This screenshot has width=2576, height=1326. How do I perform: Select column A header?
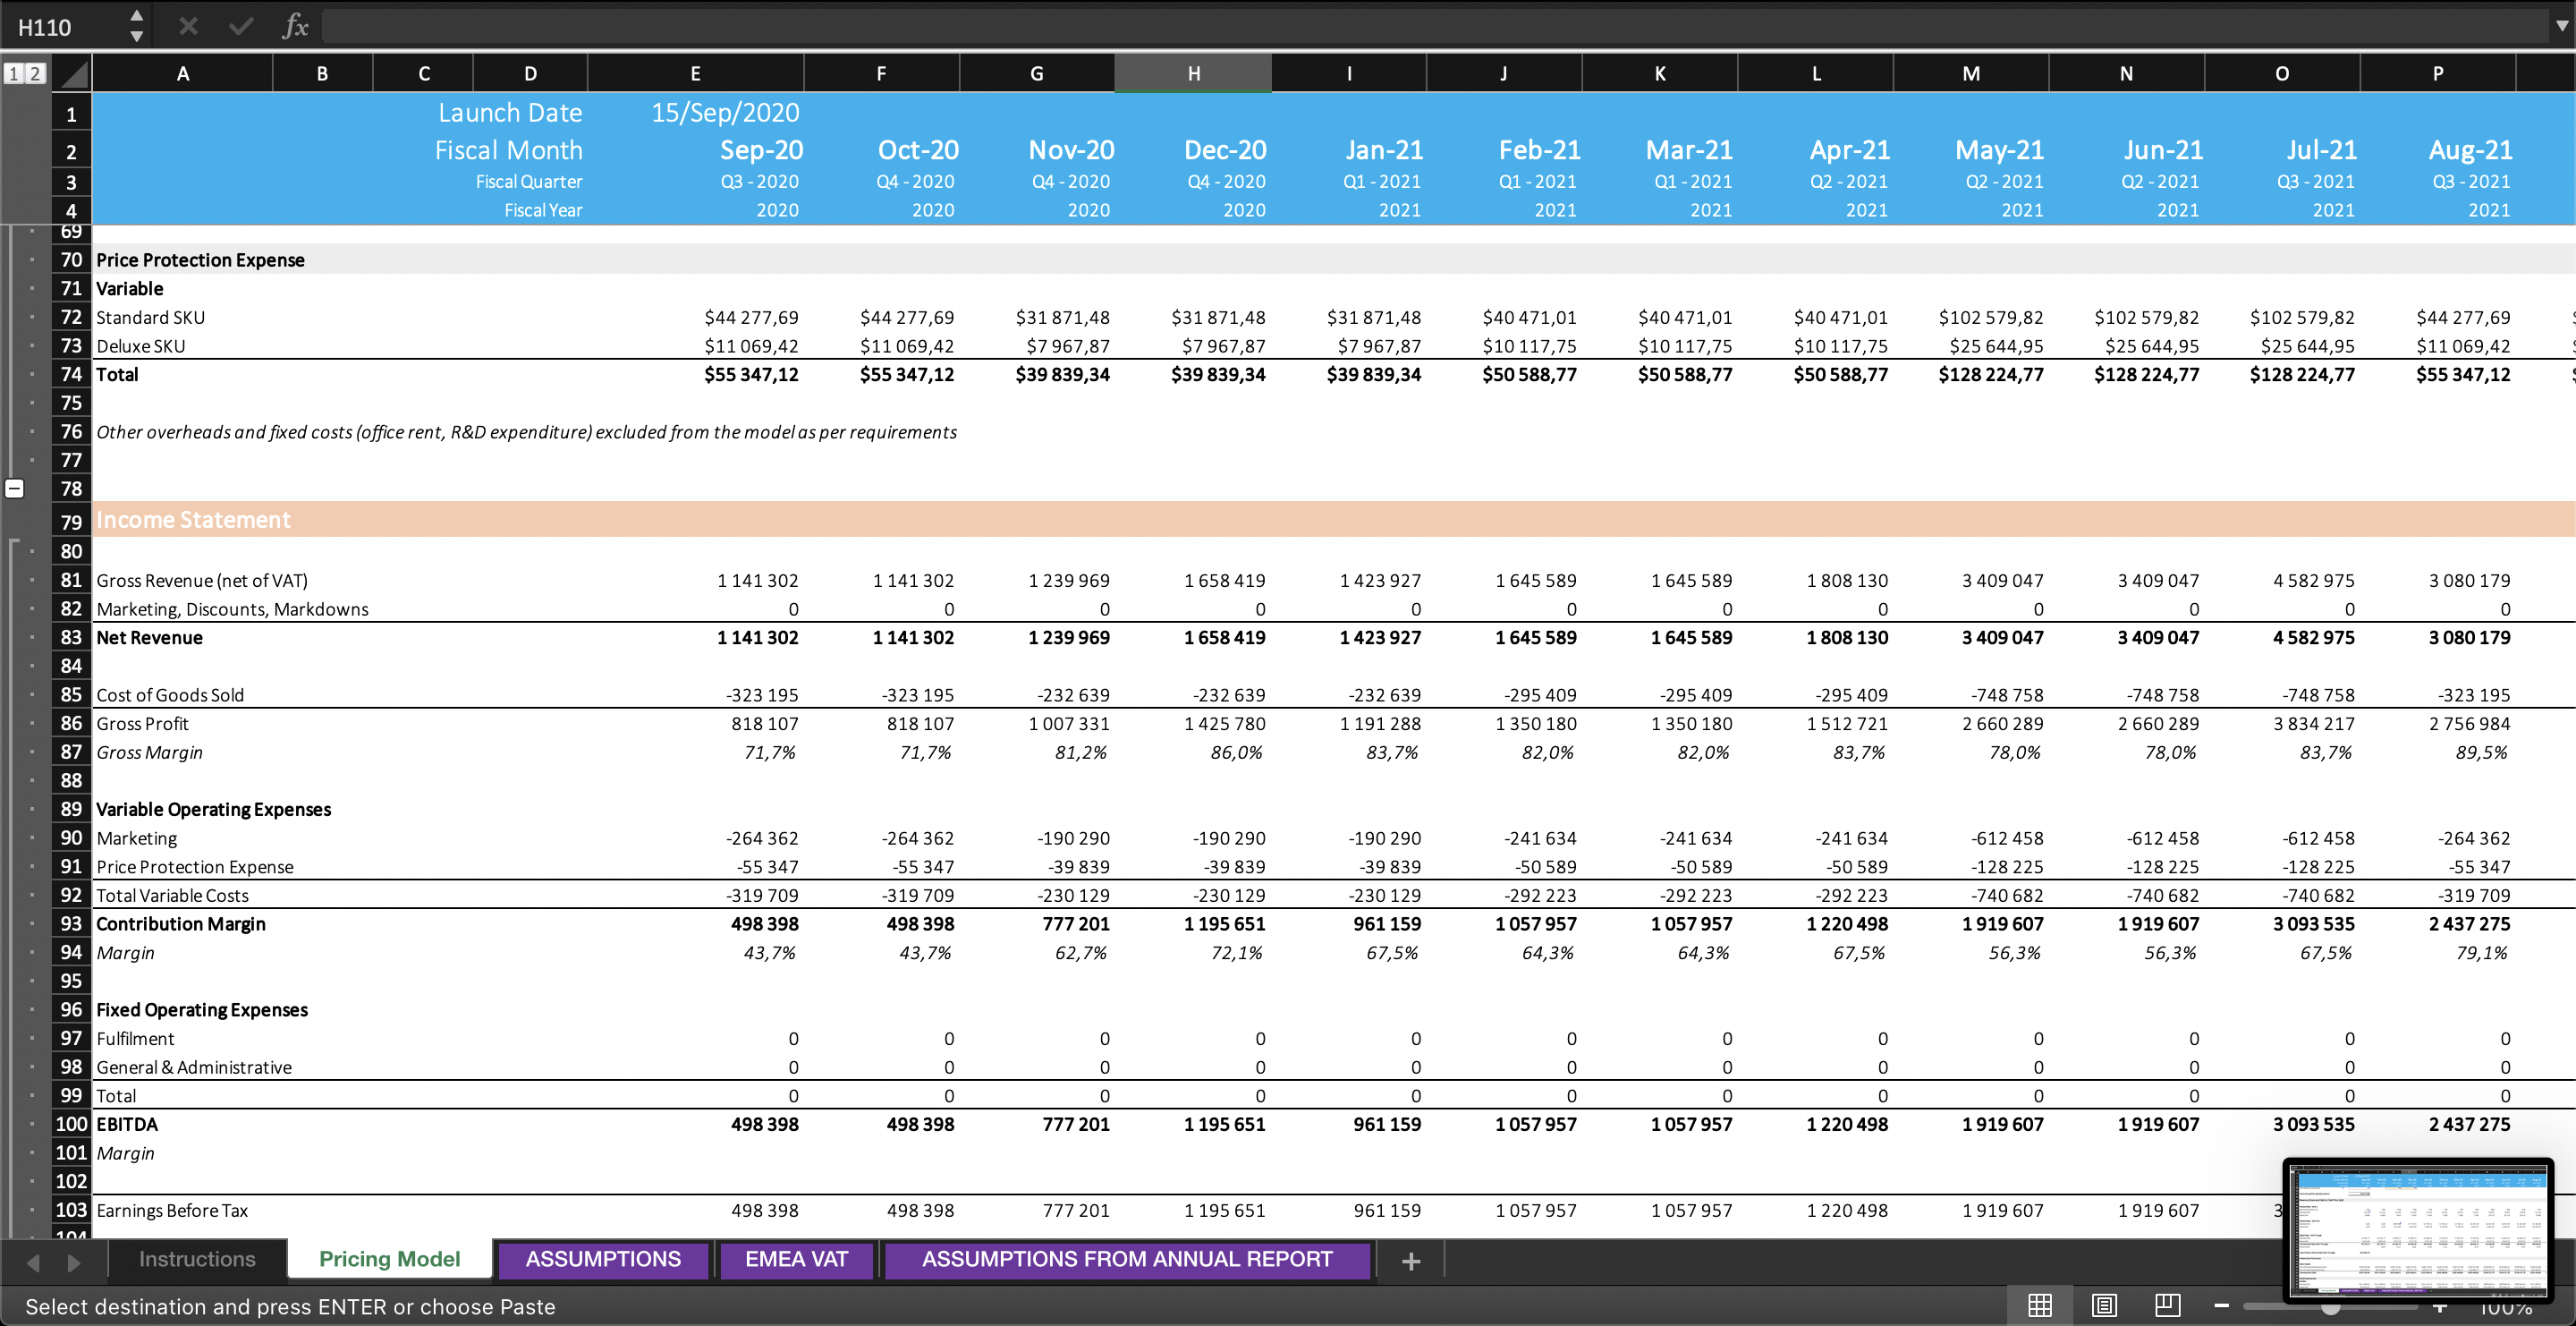coord(182,73)
